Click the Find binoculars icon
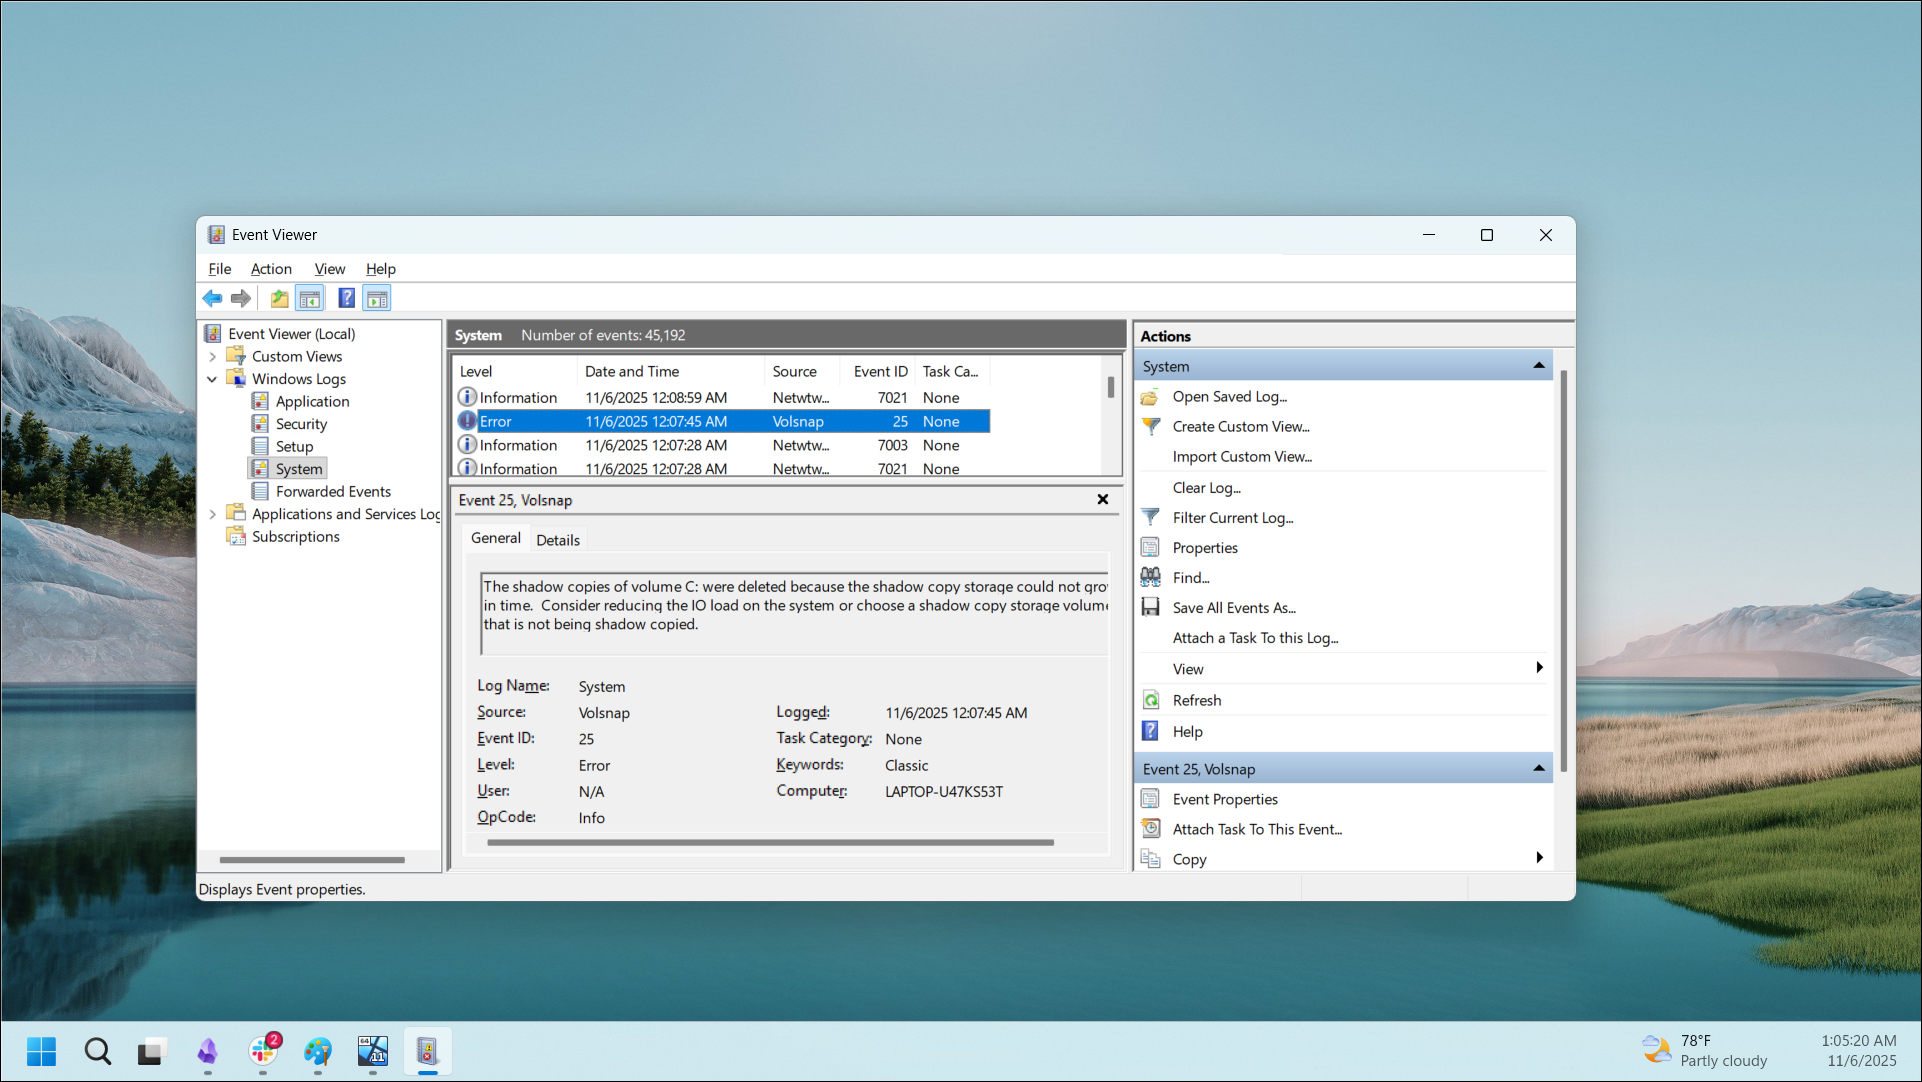Image resolution: width=1922 pixels, height=1082 pixels. click(x=1151, y=578)
